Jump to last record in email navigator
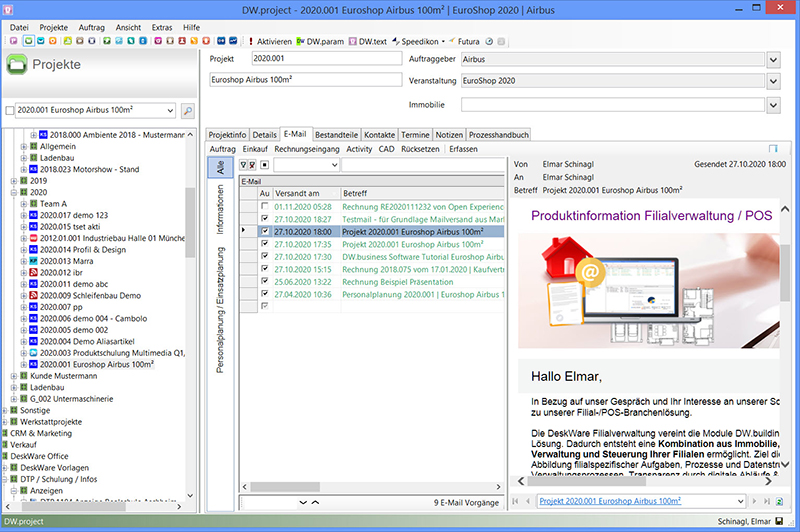The height and width of the screenshot is (532, 800). (x=766, y=501)
